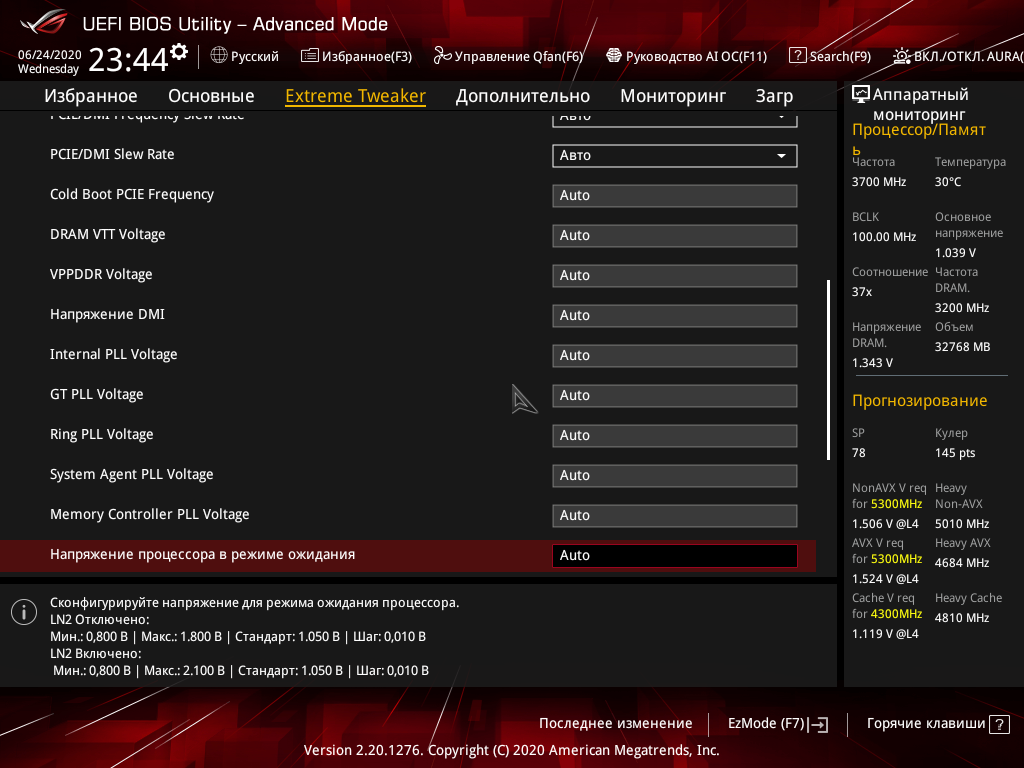The height and width of the screenshot is (768, 1024).
Task: Open Руководство AI OC(F11)
Action: pyautogui.click(x=687, y=56)
